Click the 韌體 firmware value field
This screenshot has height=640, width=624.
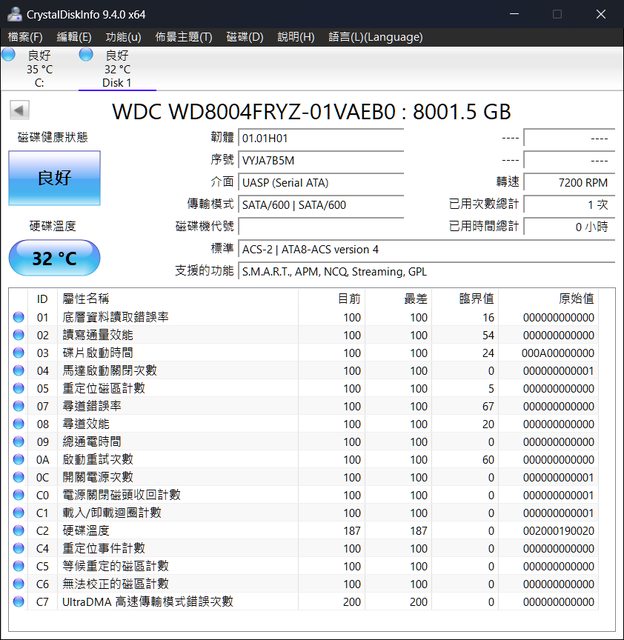pos(320,137)
